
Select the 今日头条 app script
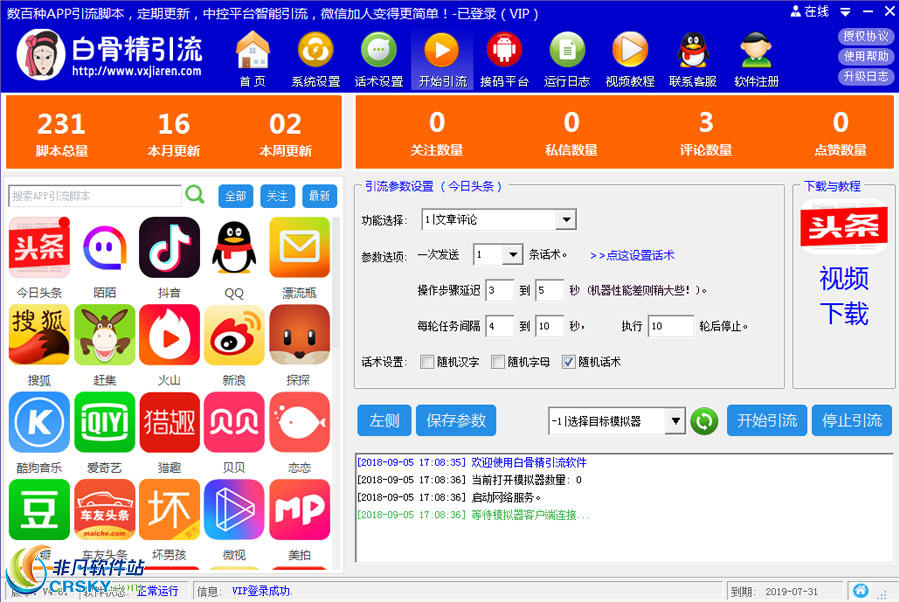(x=39, y=247)
